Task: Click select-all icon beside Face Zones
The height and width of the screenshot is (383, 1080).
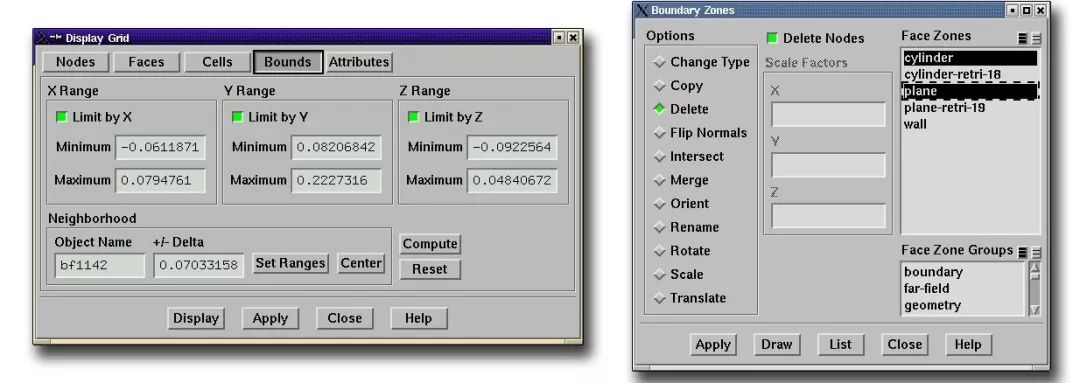Action: pyautogui.click(x=1024, y=39)
